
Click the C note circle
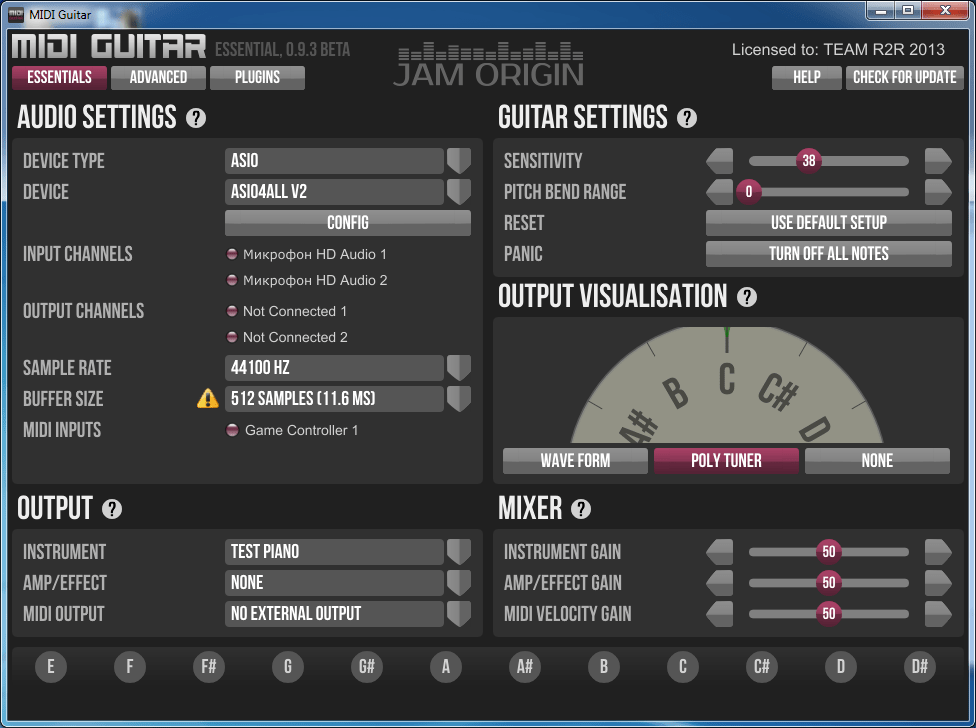[683, 667]
